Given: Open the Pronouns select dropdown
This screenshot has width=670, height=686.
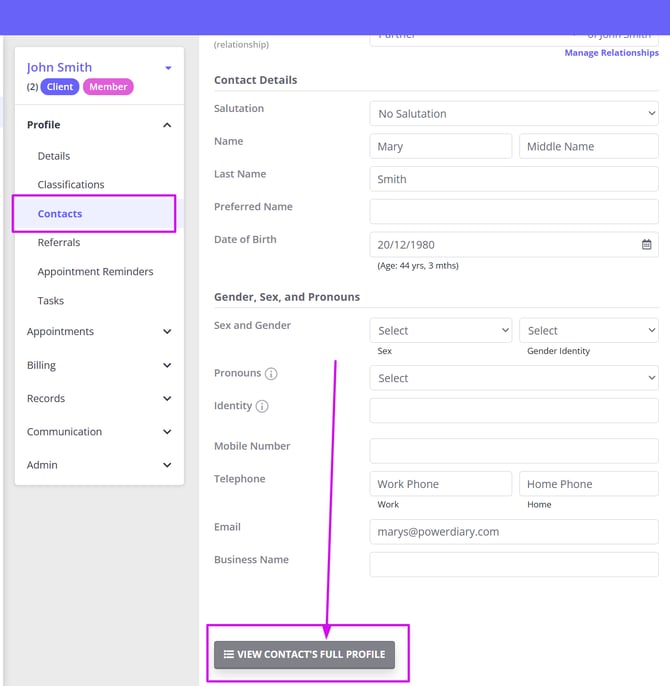Looking at the screenshot, I should point(513,379).
